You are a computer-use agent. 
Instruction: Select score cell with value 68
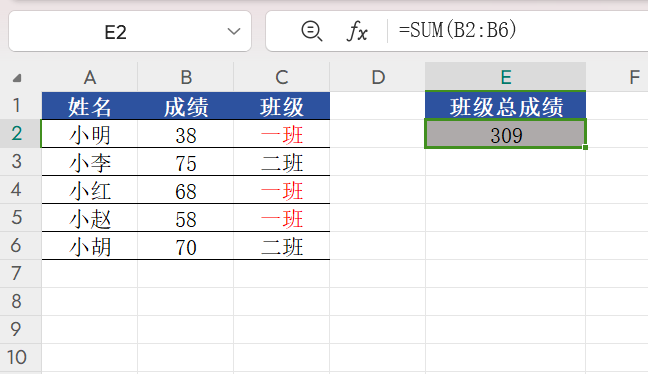(186, 190)
